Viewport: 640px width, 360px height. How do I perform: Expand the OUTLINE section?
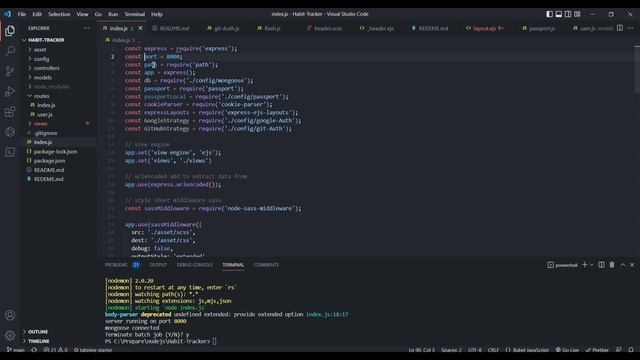point(38,331)
